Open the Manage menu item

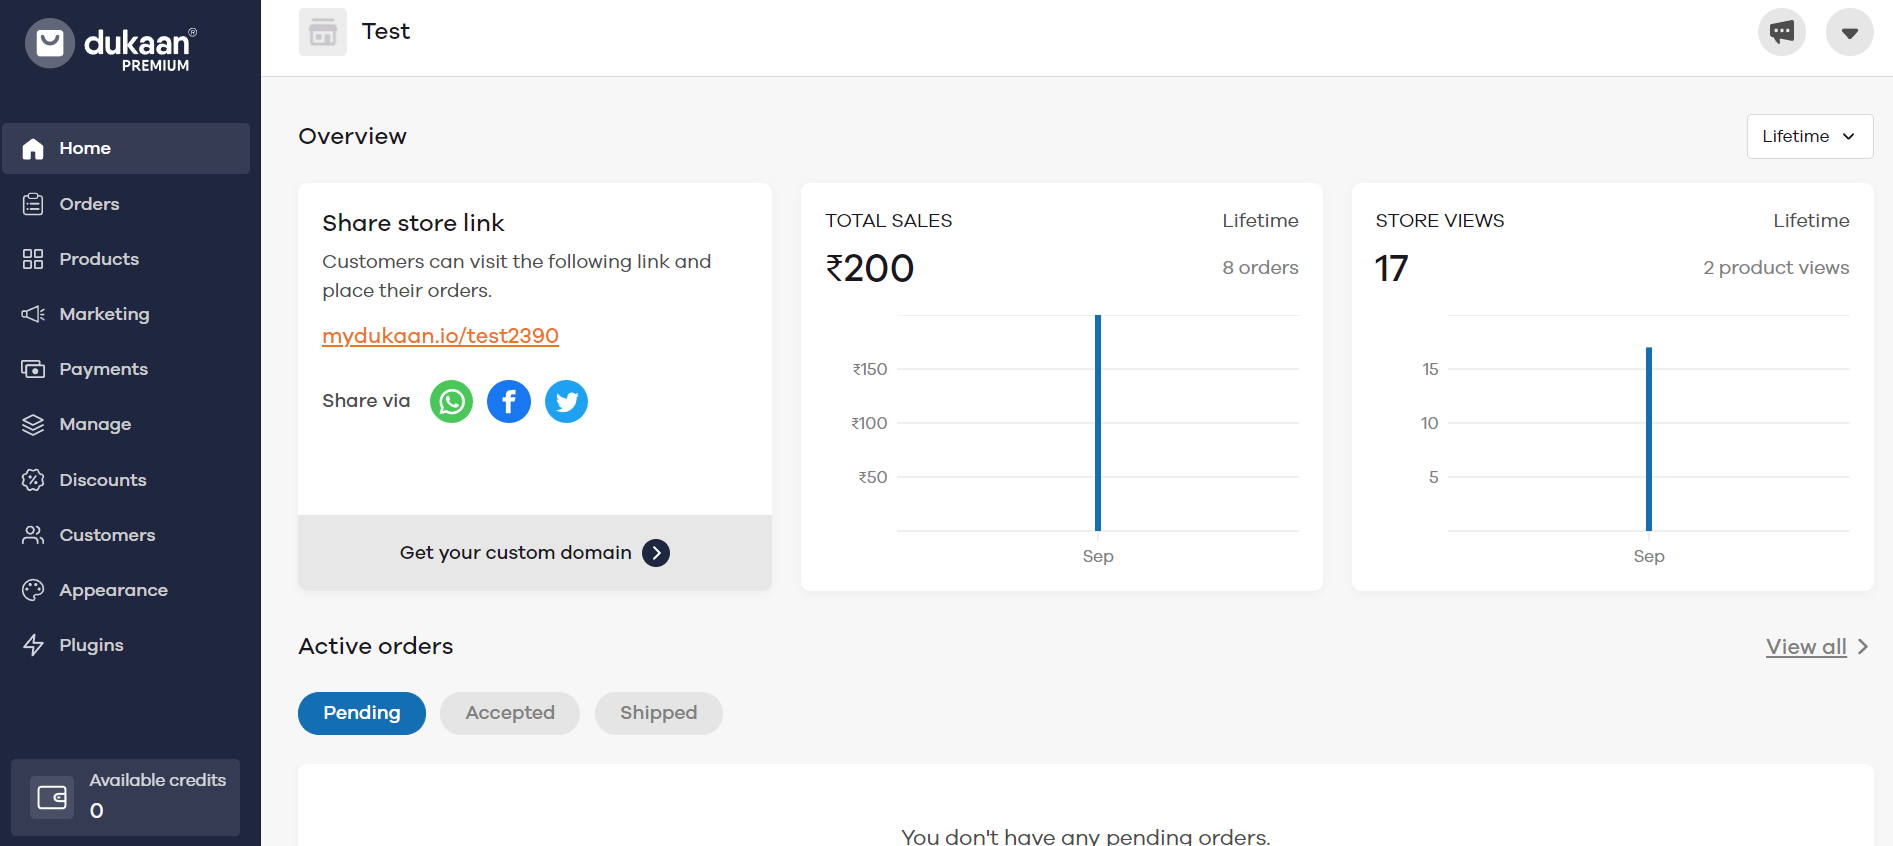pos(126,424)
